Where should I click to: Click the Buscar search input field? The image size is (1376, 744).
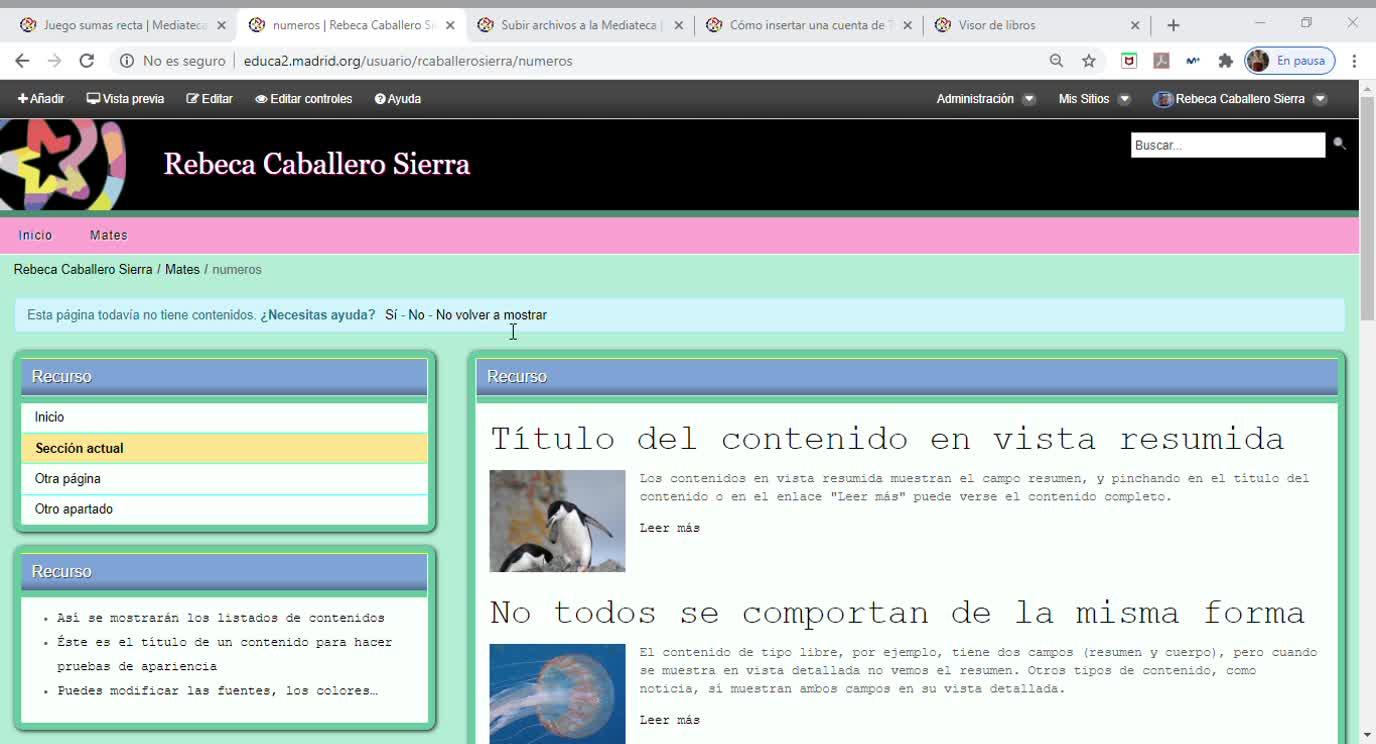coord(1228,145)
